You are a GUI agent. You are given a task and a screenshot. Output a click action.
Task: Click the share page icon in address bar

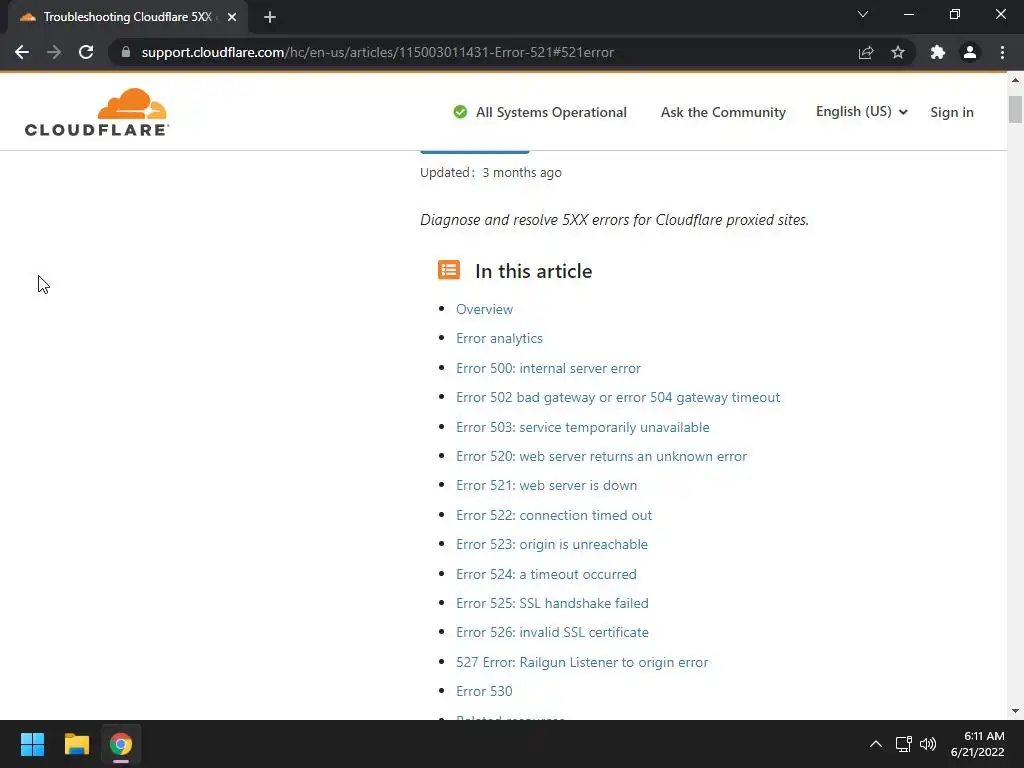pyautogui.click(x=866, y=52)
